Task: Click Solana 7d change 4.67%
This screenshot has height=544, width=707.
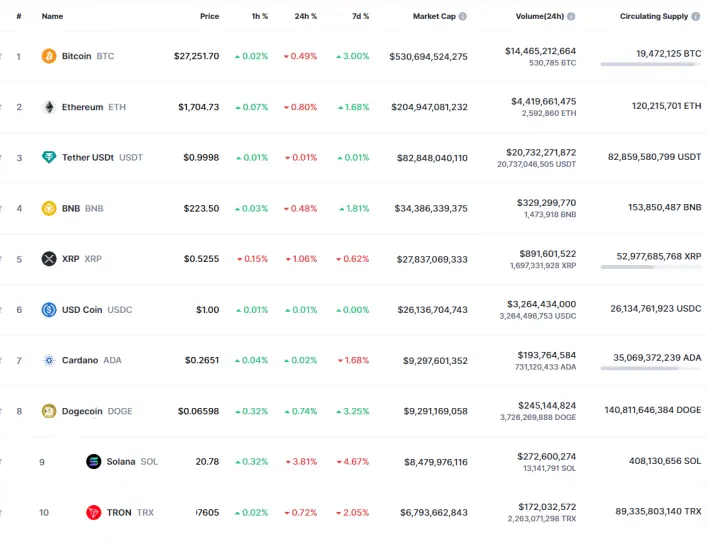Action: [353, 461]
